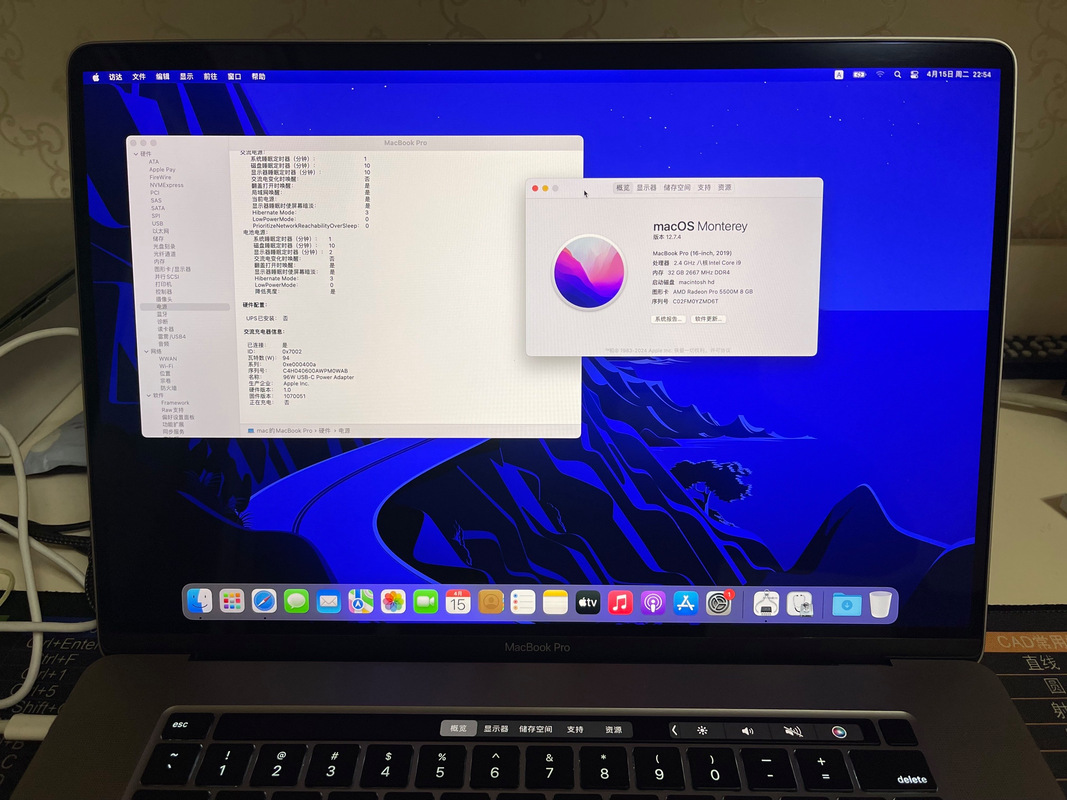The image size is (1067, 800).
Task: Click the 软件更新 button
Action: (708, 319)
